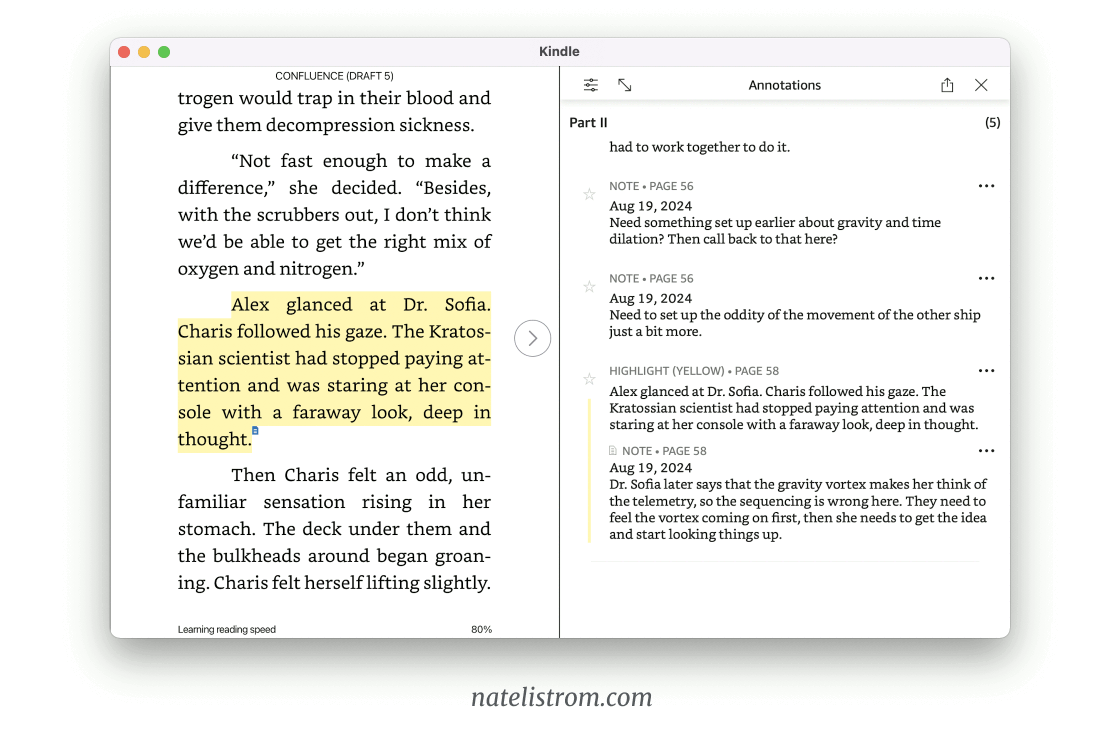Image resolution: width=1120 pixels, height=744 pixels.
Task: Star the yellow highlight on page 58
Action: tap(589, 379)
